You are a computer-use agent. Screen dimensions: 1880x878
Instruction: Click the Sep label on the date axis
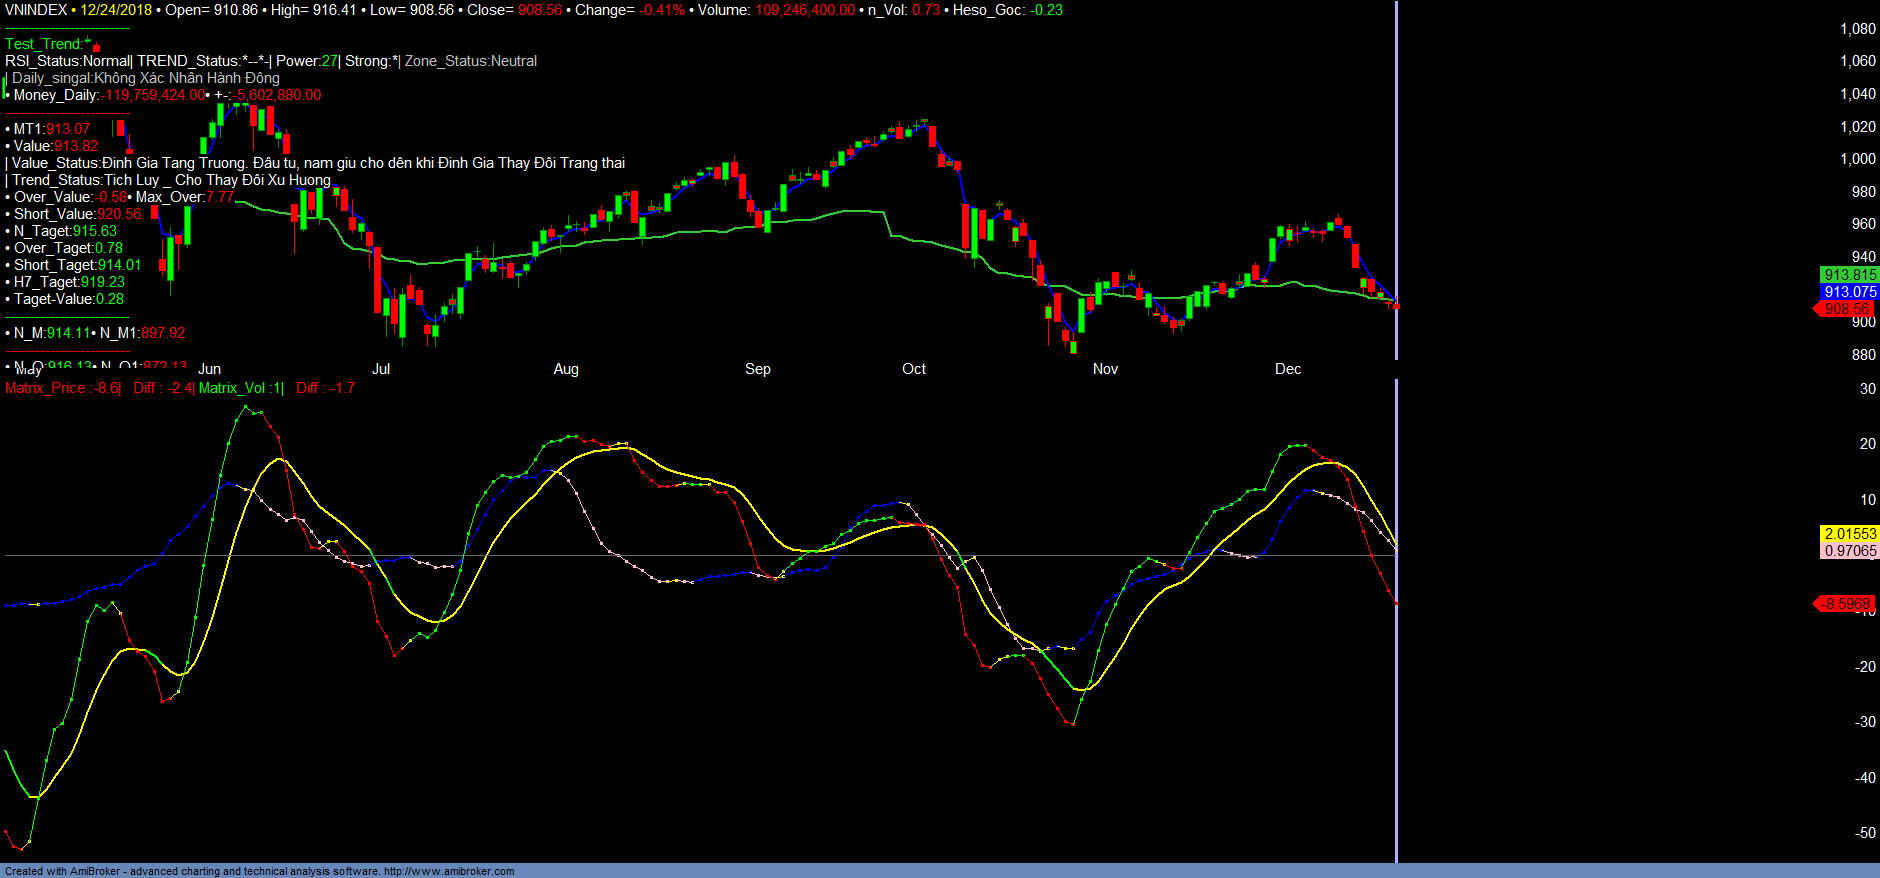click(757, 369)
